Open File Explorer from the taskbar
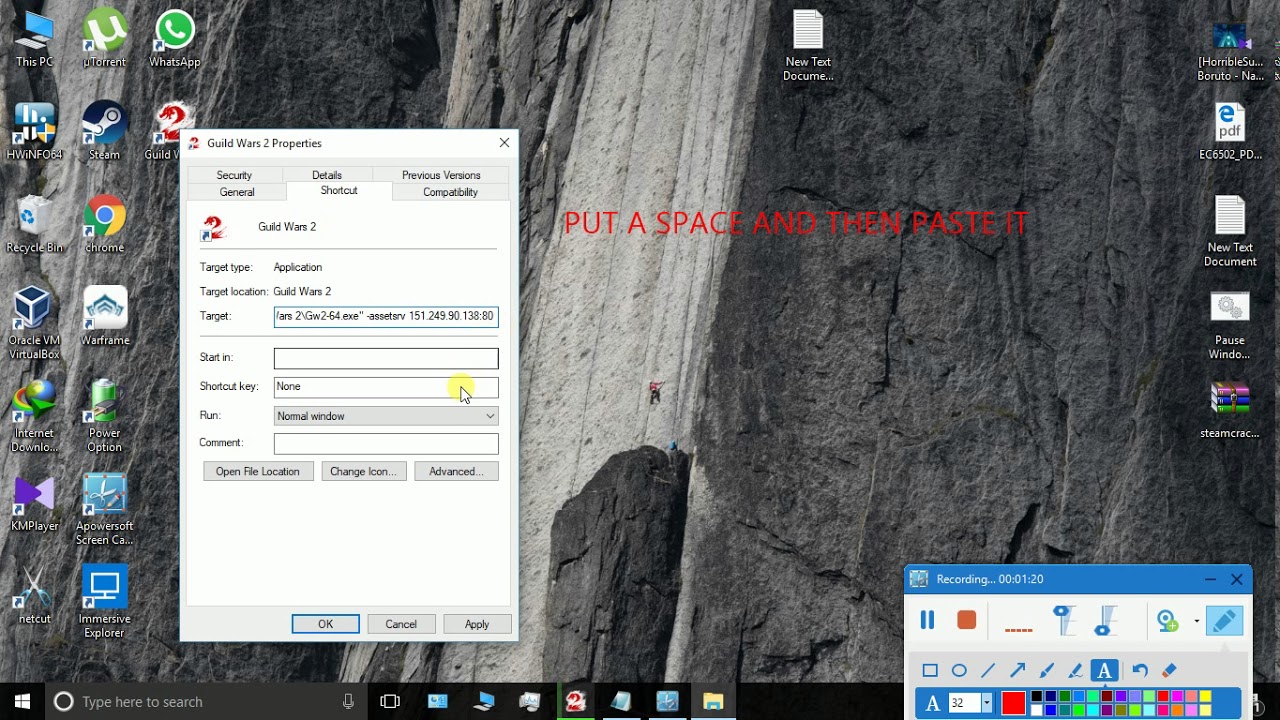Image resolution: width=1280 pixels, height=720 pixels. pyautogui.click(x=713, y=702)
